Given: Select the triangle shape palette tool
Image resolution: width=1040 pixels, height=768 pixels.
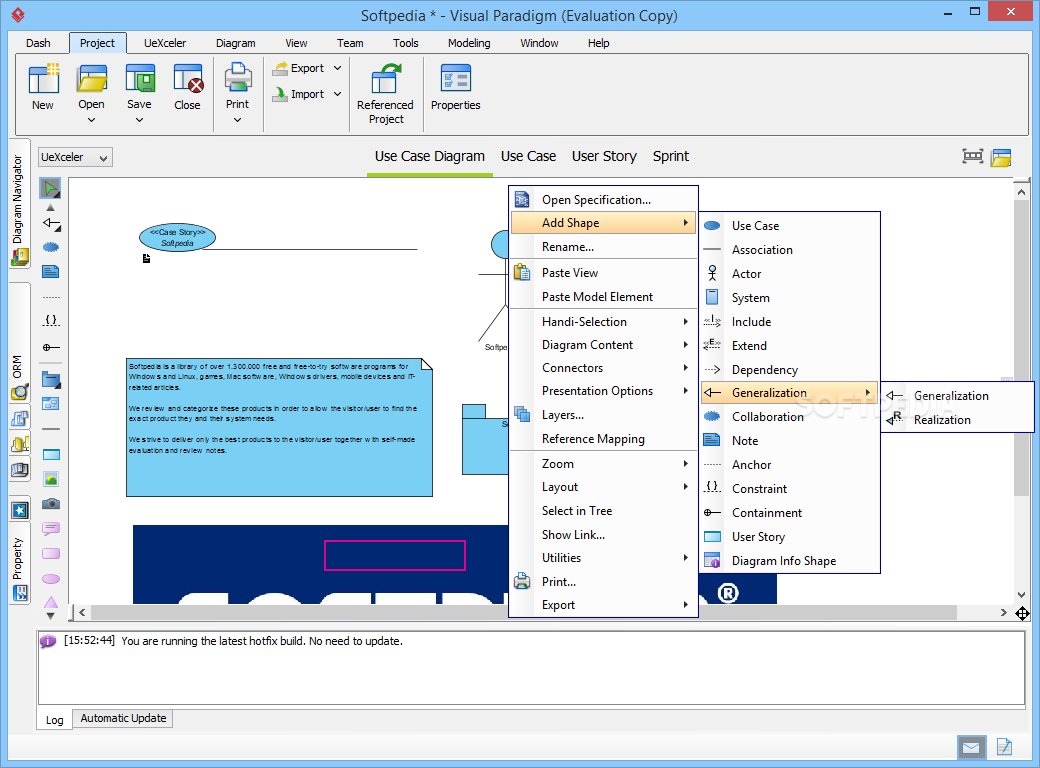Looking at the screenshot, I should 51,602.
